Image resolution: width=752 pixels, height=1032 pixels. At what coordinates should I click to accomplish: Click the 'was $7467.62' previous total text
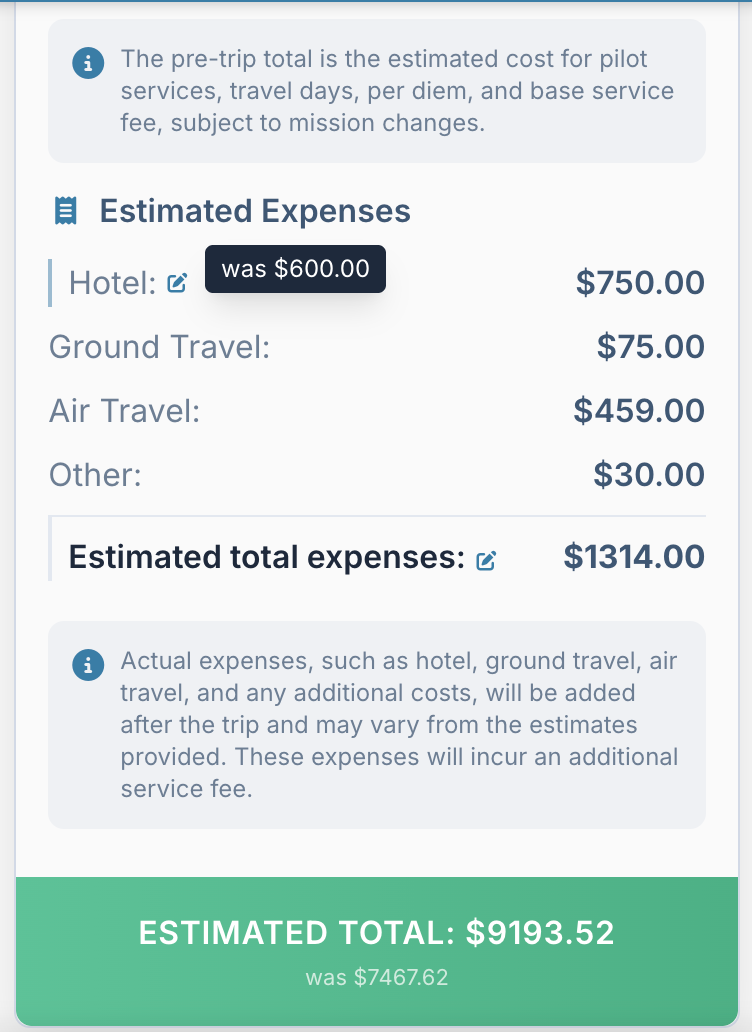pos(376,977)
